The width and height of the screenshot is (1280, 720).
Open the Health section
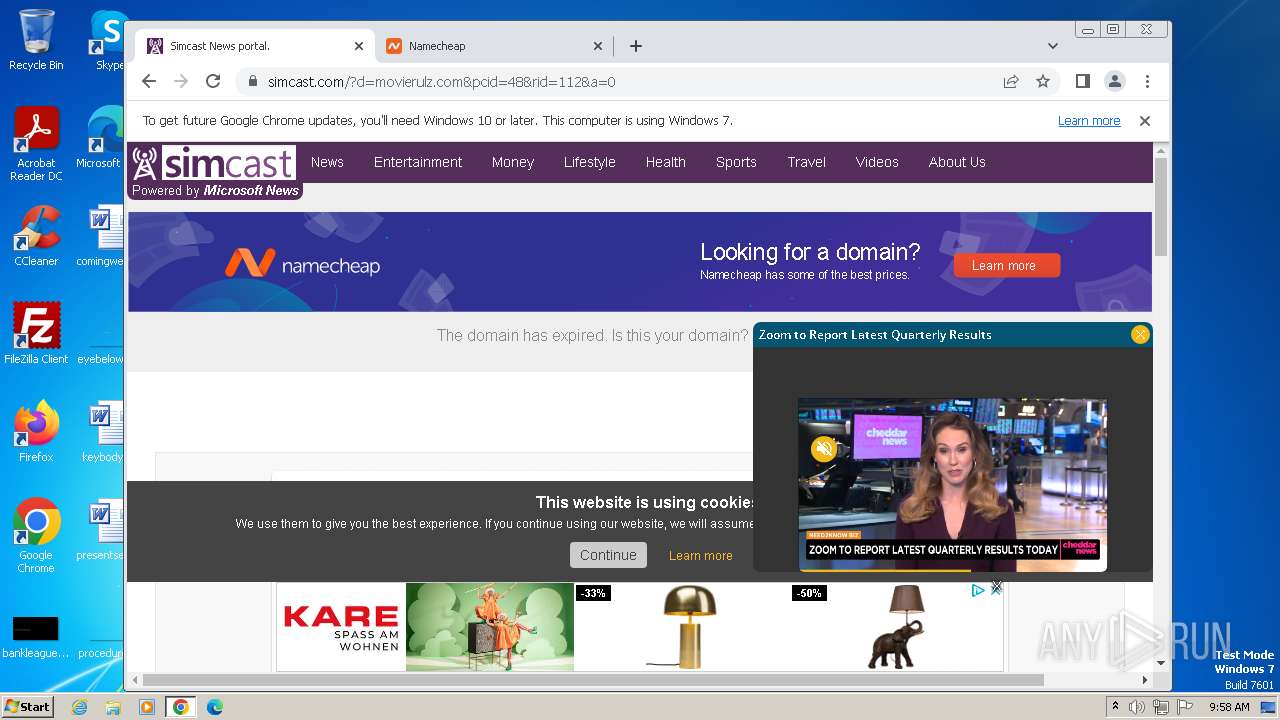[x=665, y=162]
